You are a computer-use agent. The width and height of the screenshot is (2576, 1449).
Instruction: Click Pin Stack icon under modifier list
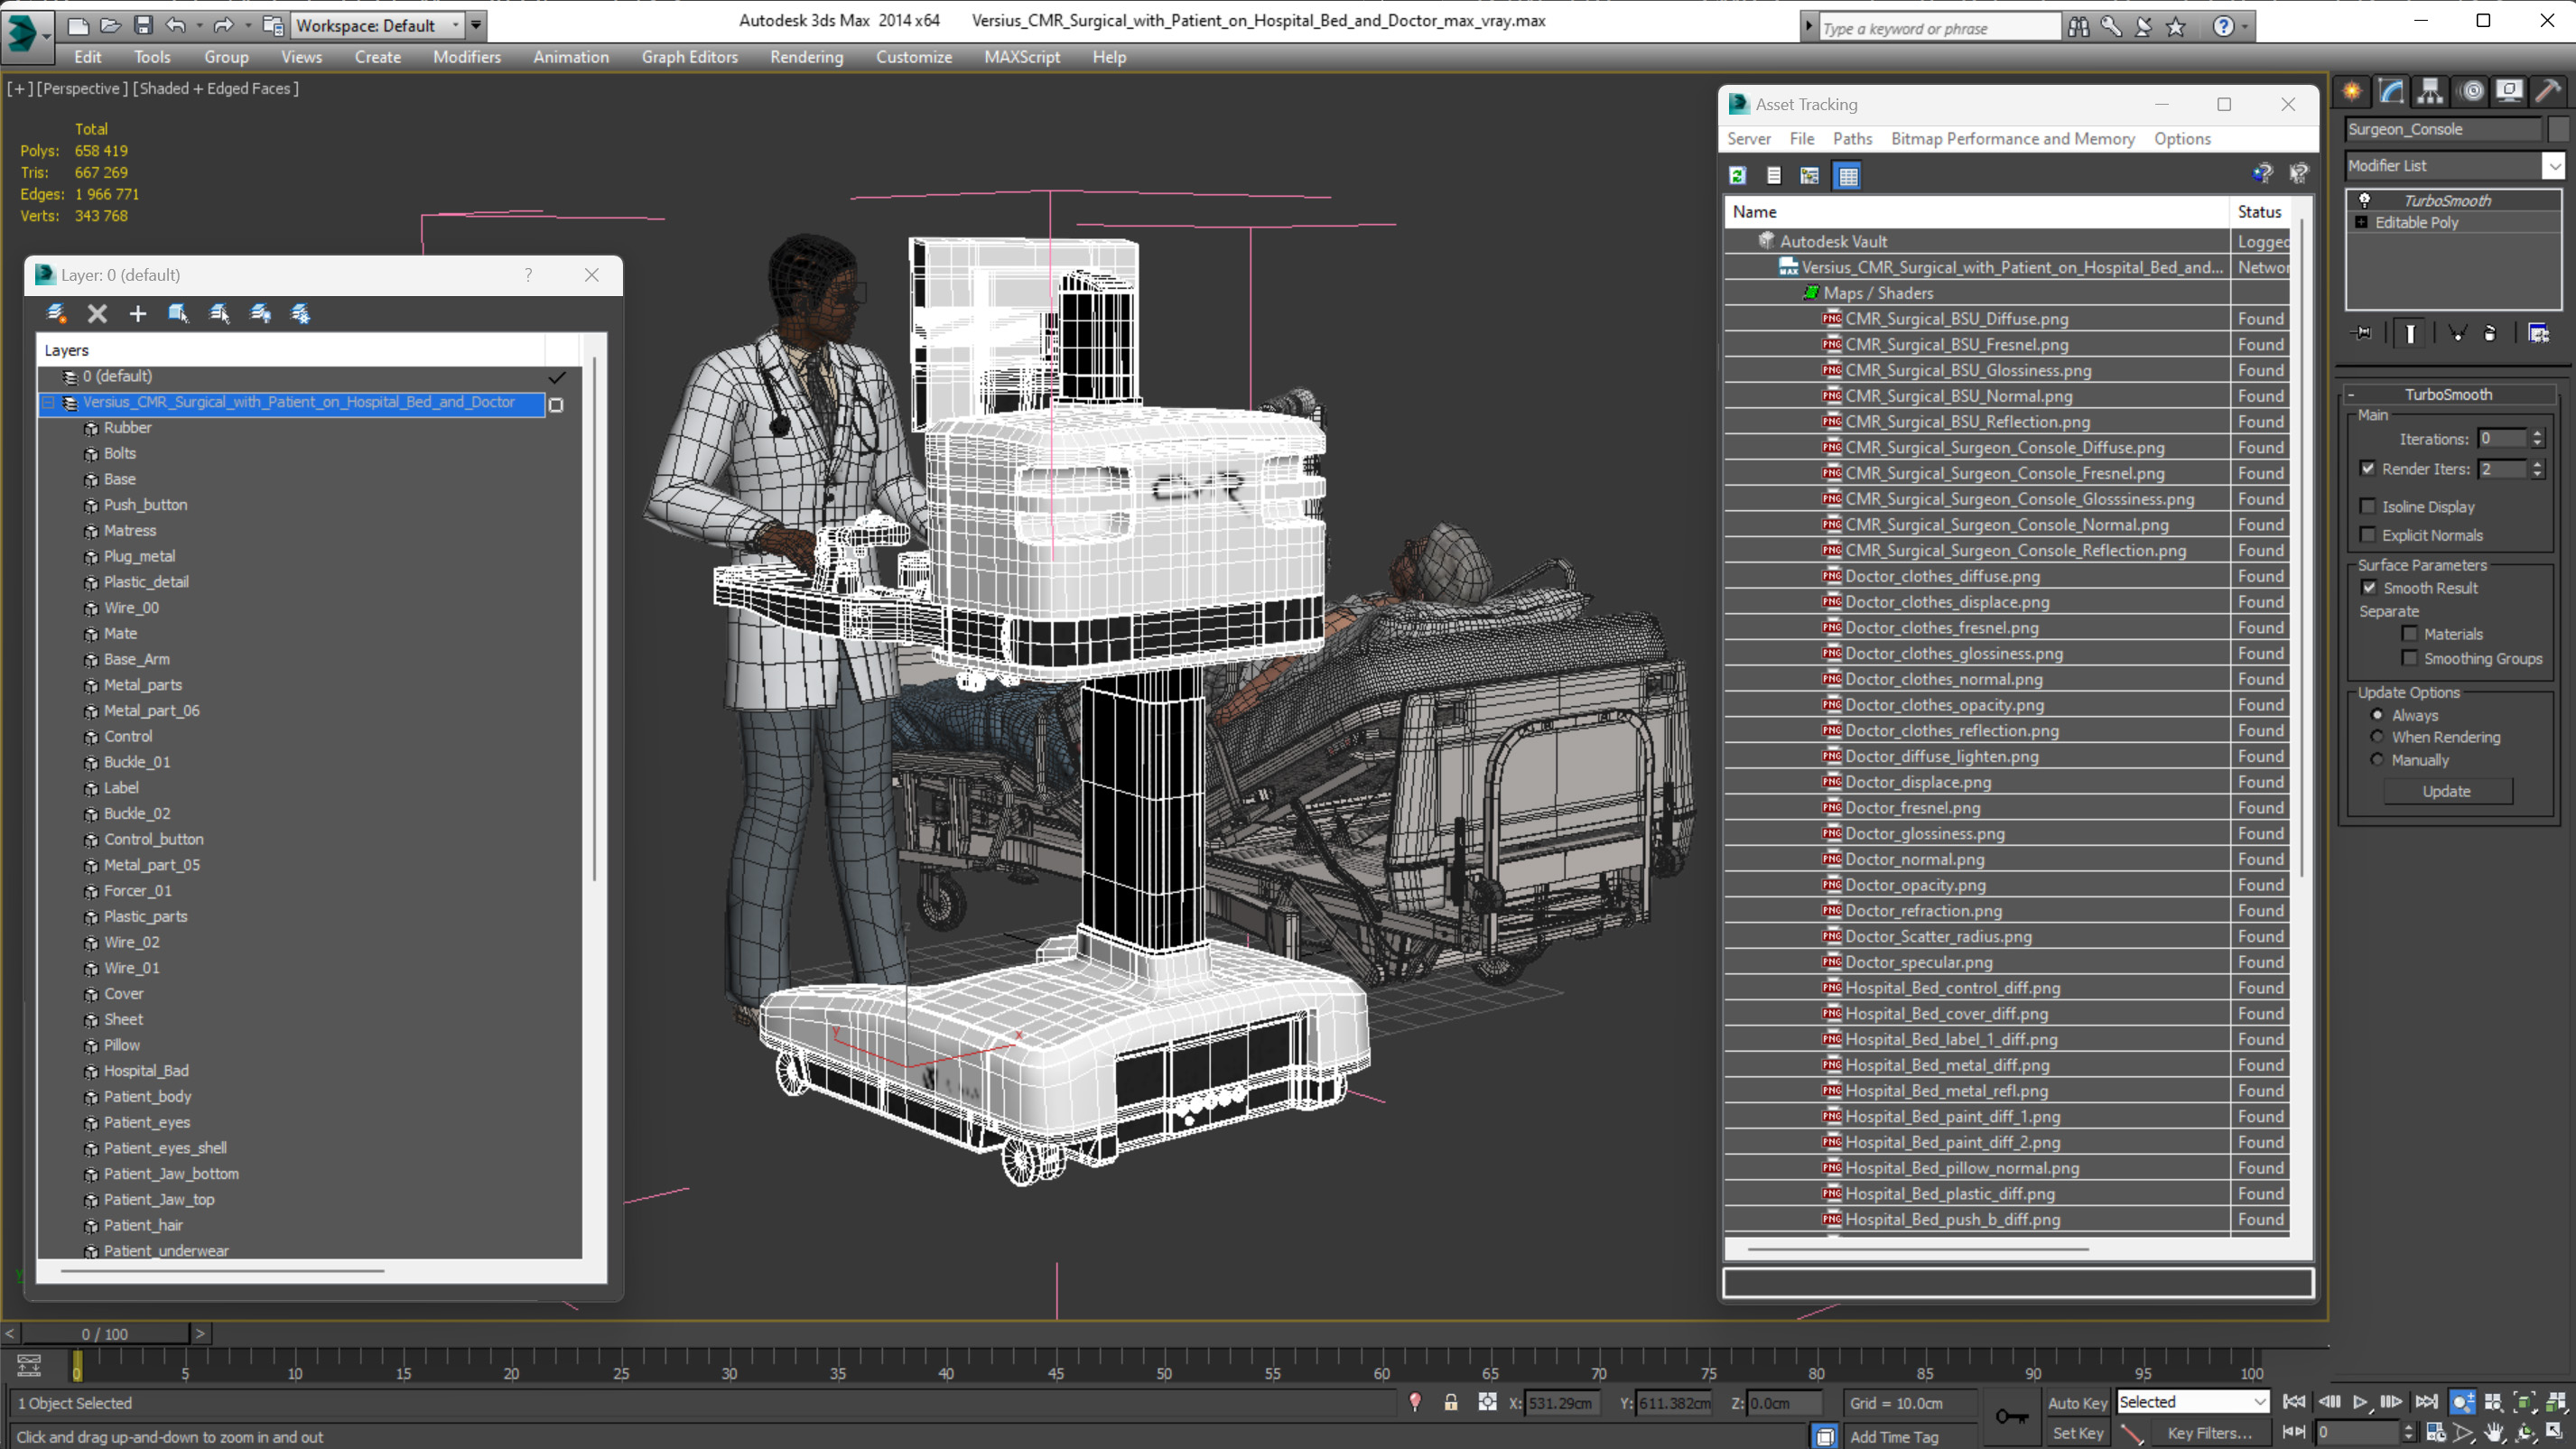(x=2362, y=333)
